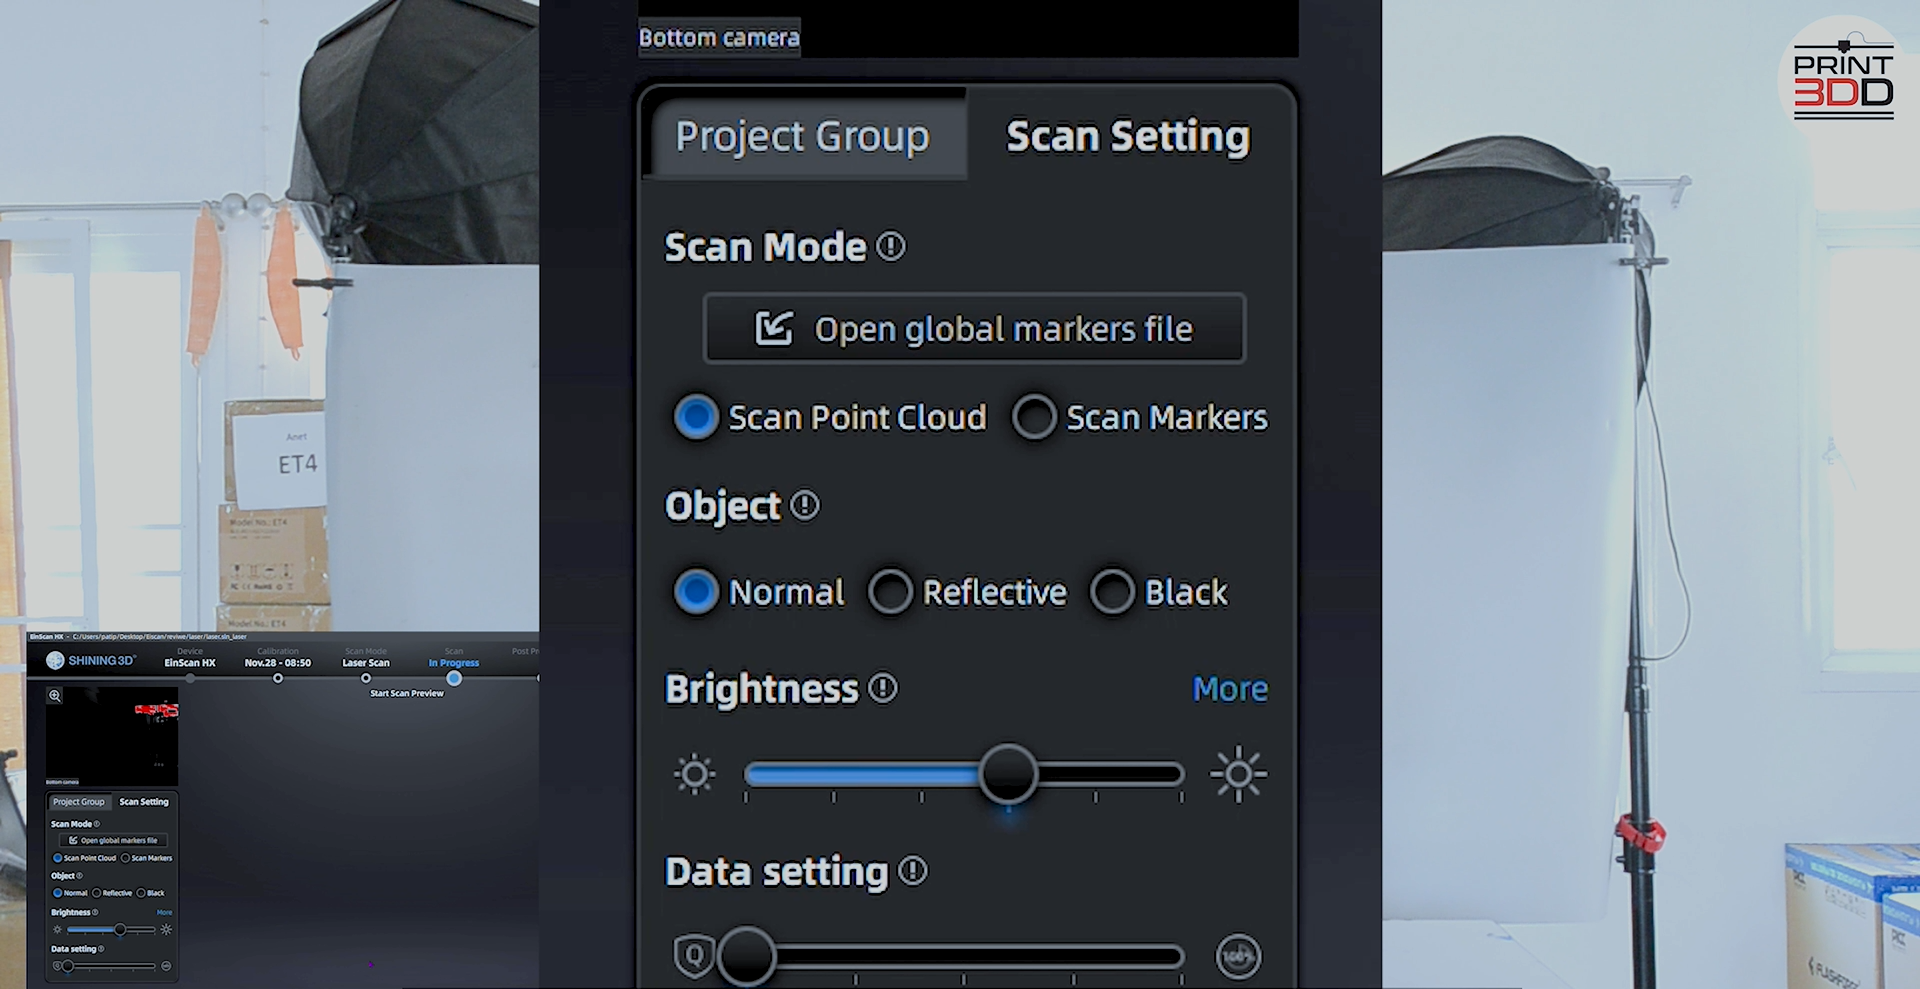Viewport: 1920px width, 989px height.
Task: Click the shield Q icon beside the large data slider
Action: pyautogui.click(x=694, y=956)
